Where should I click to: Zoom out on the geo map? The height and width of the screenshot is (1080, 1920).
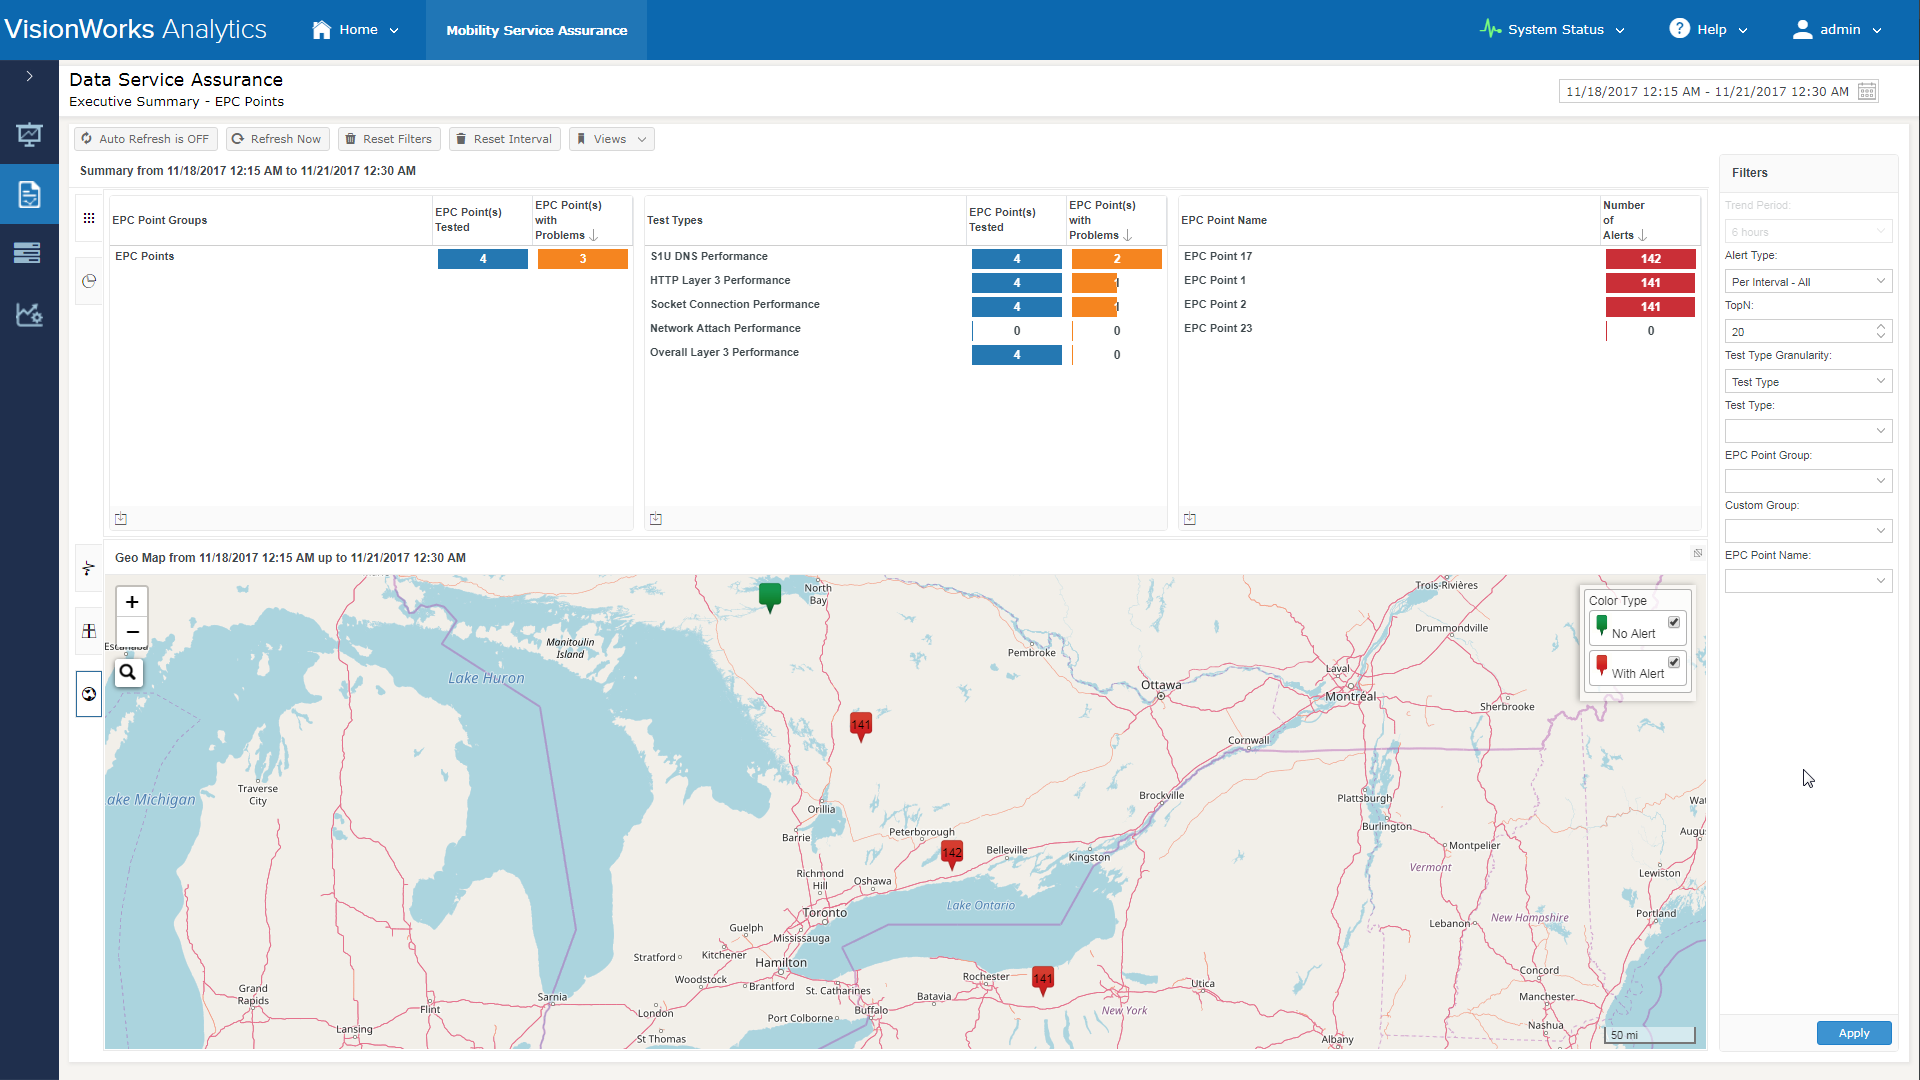pos(132,632)
